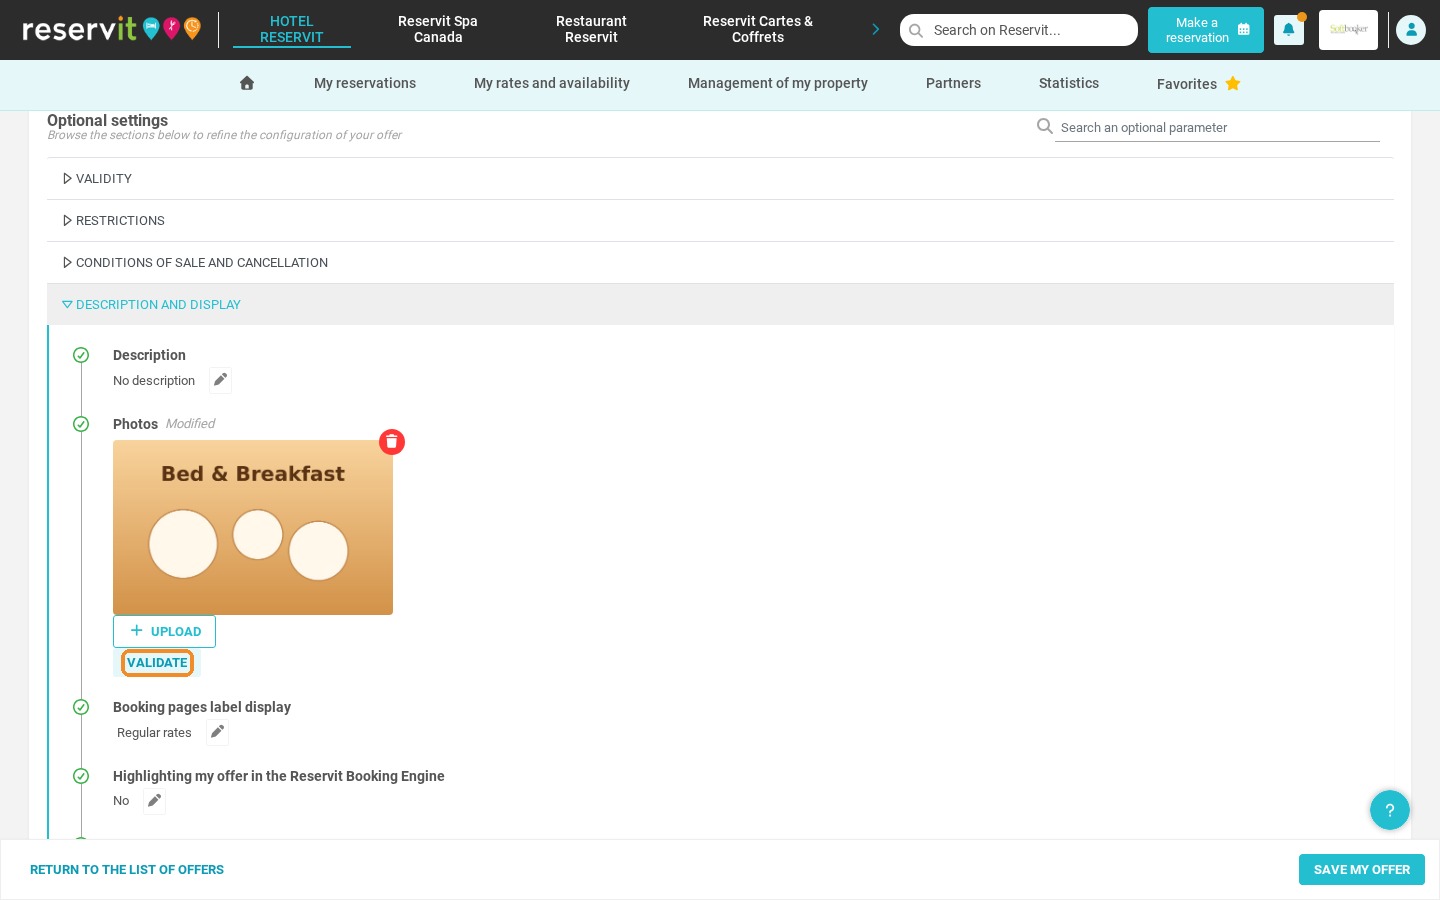
Task: Open My rates and availability menu
Action: pyautogui.click(x=552, y=83)
